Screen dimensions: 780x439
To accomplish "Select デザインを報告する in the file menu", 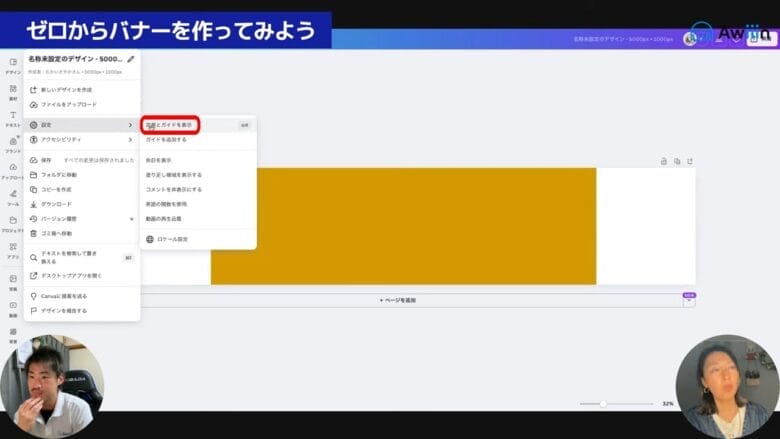I will [x=82, y=311].
